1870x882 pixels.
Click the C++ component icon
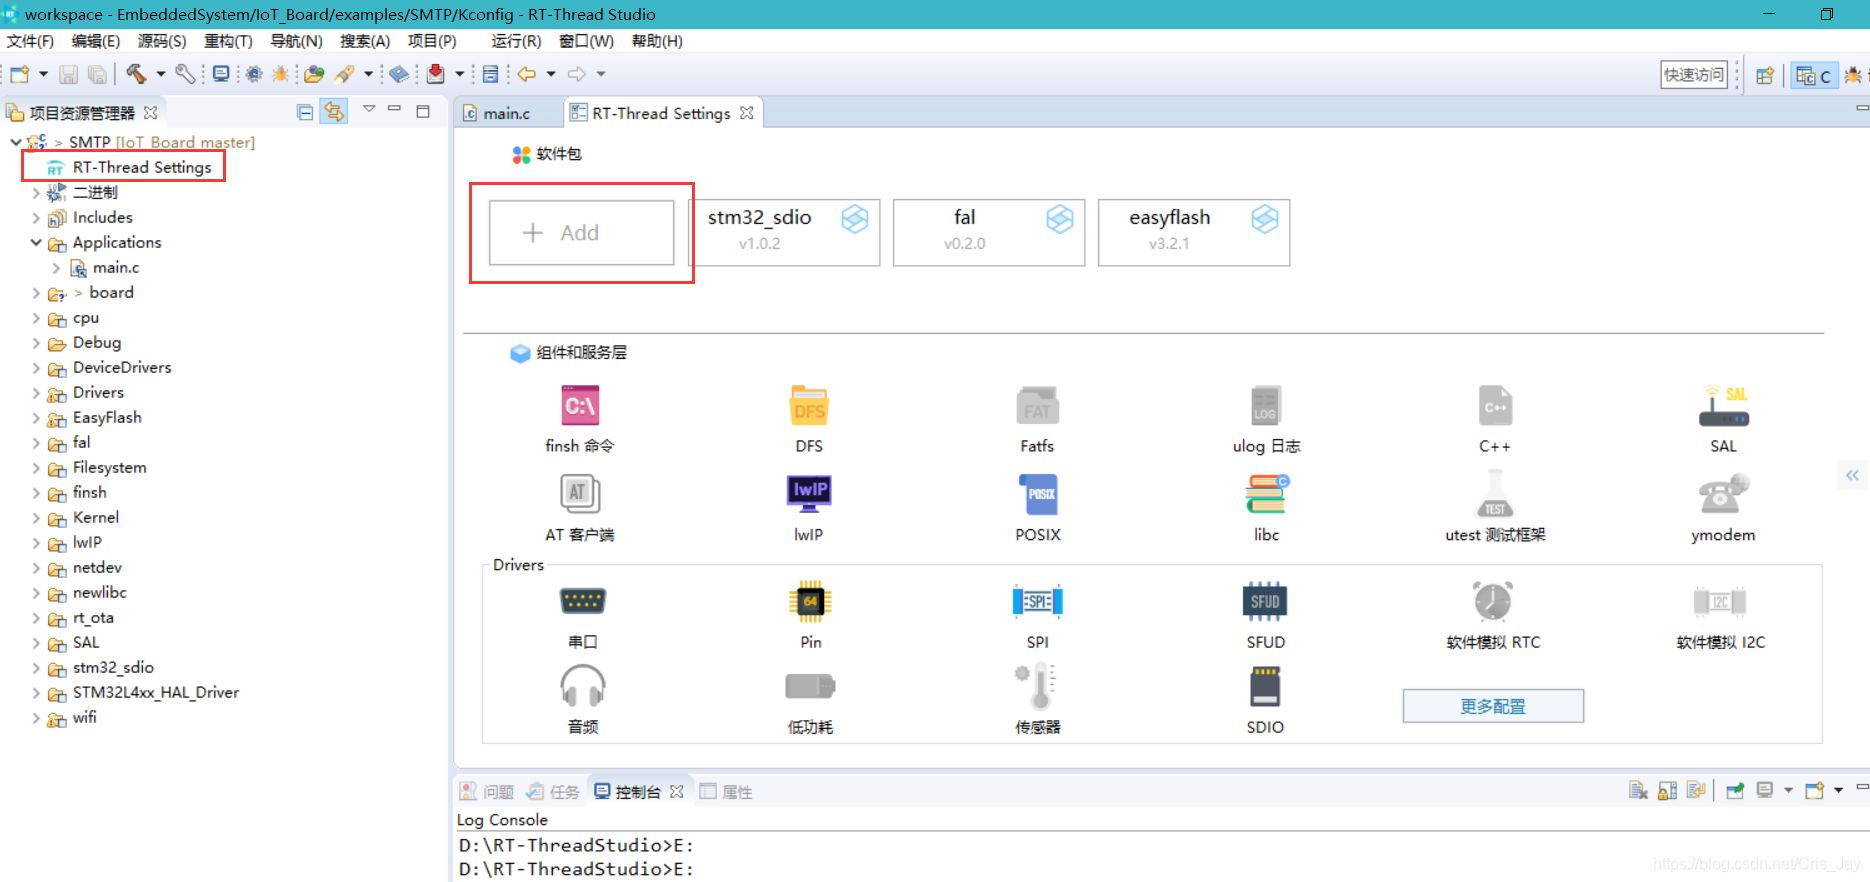[1495, 406]
